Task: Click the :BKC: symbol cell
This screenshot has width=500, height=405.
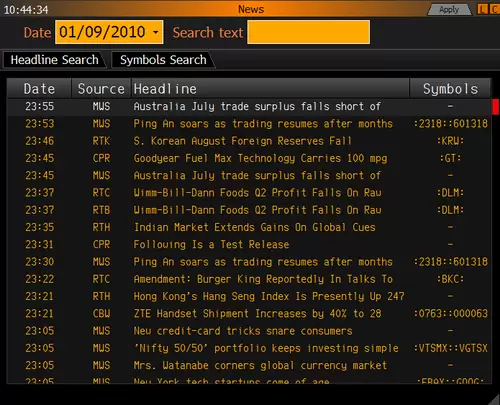Action: pos(450,279)
